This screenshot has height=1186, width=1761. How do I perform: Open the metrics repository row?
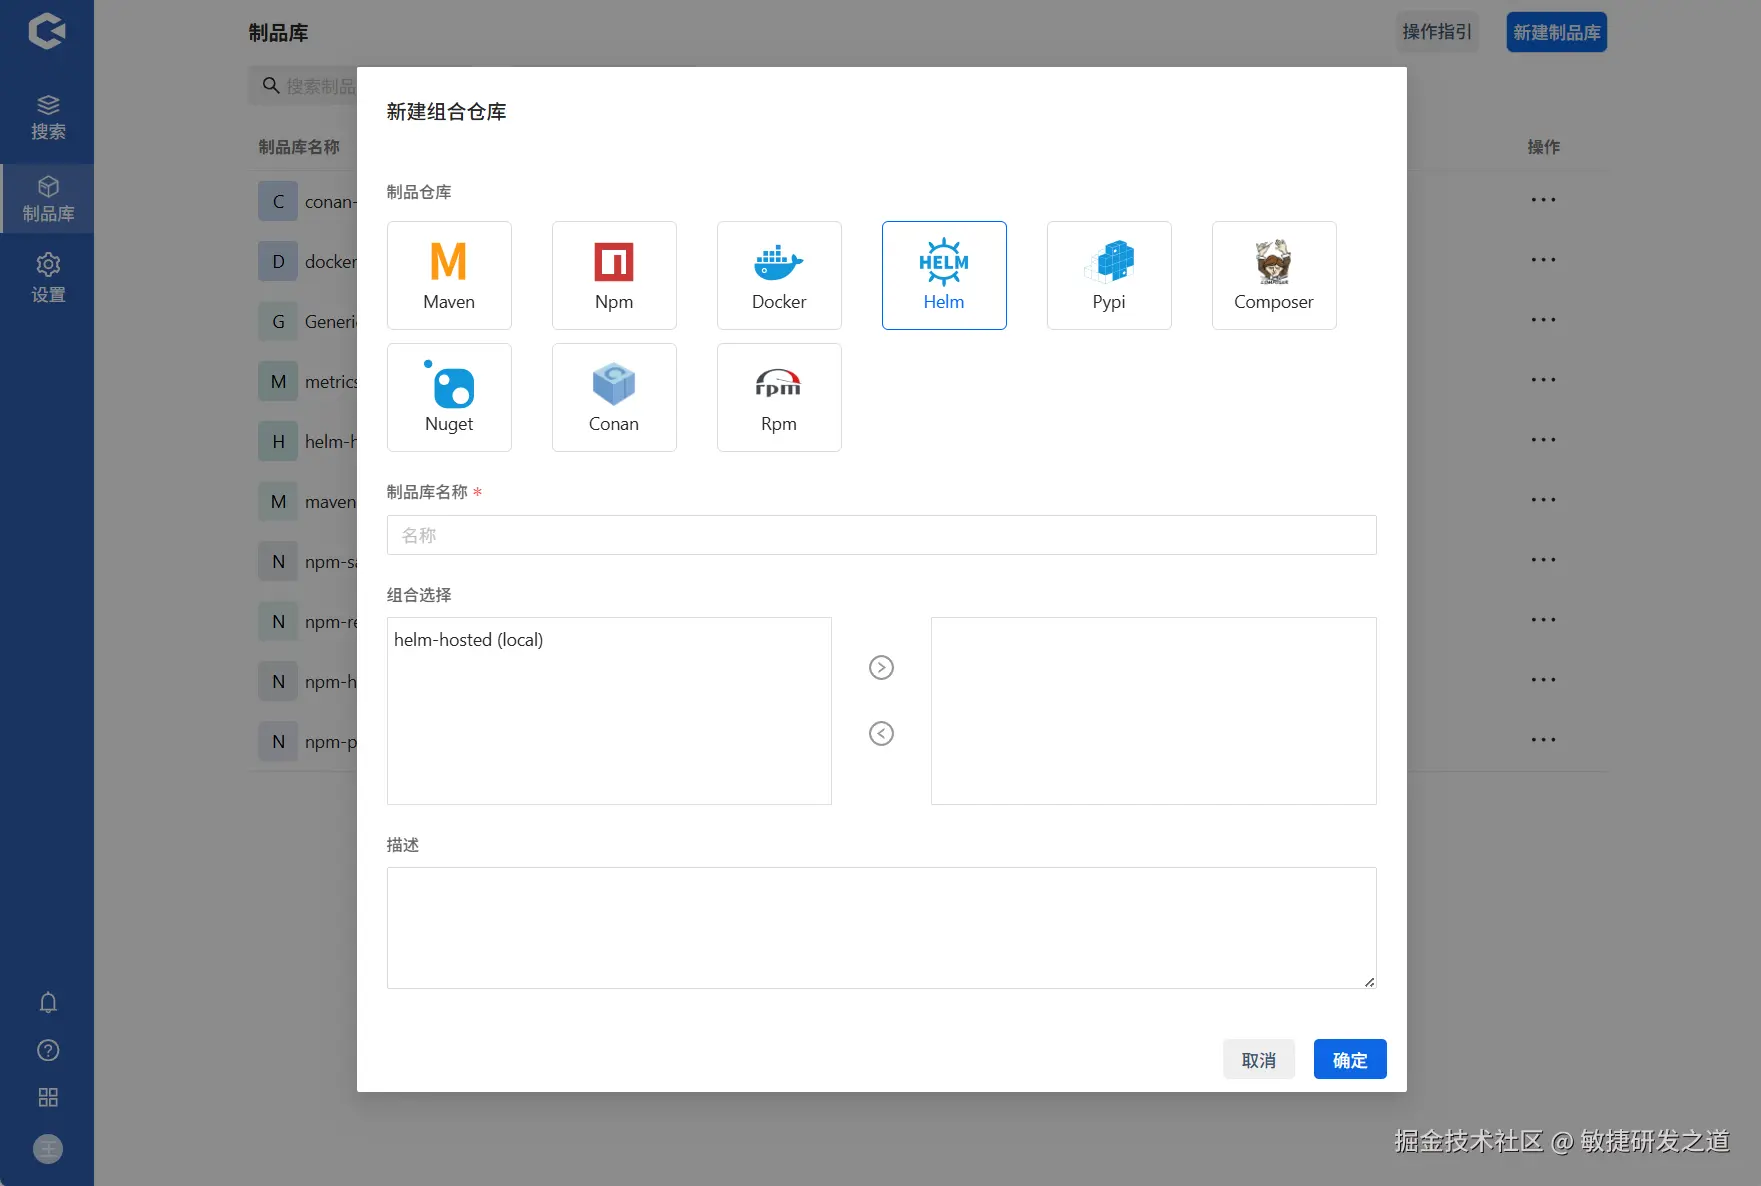tap(307, 381)
